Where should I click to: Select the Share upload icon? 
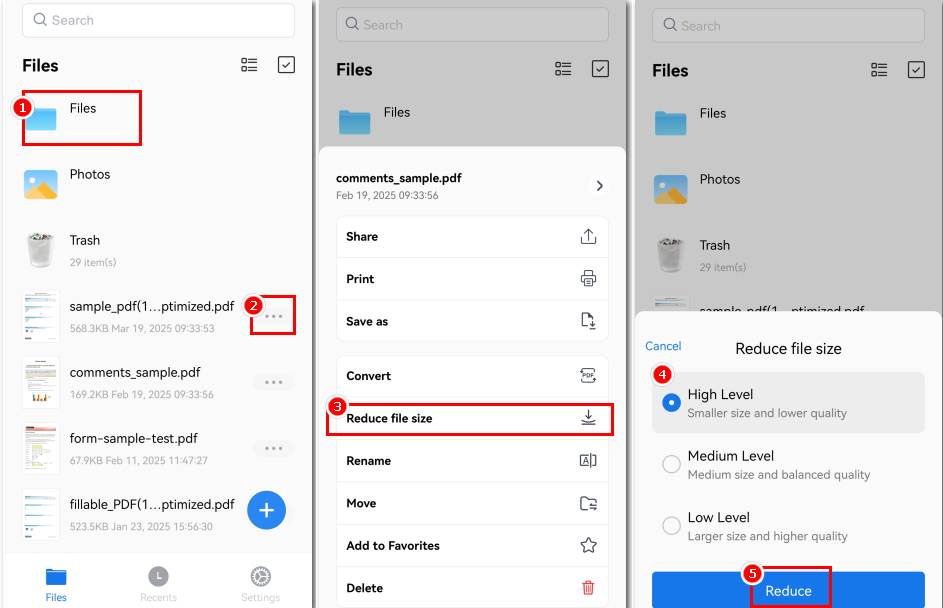589,236
